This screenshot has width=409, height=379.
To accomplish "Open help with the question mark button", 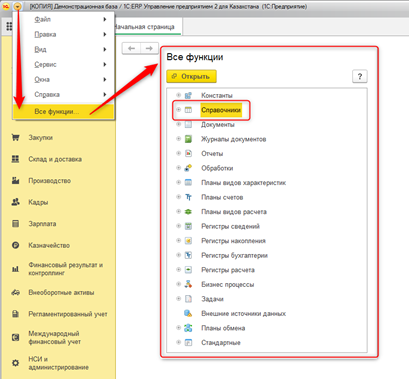I will pyautogui.click(x=360, y=76).
